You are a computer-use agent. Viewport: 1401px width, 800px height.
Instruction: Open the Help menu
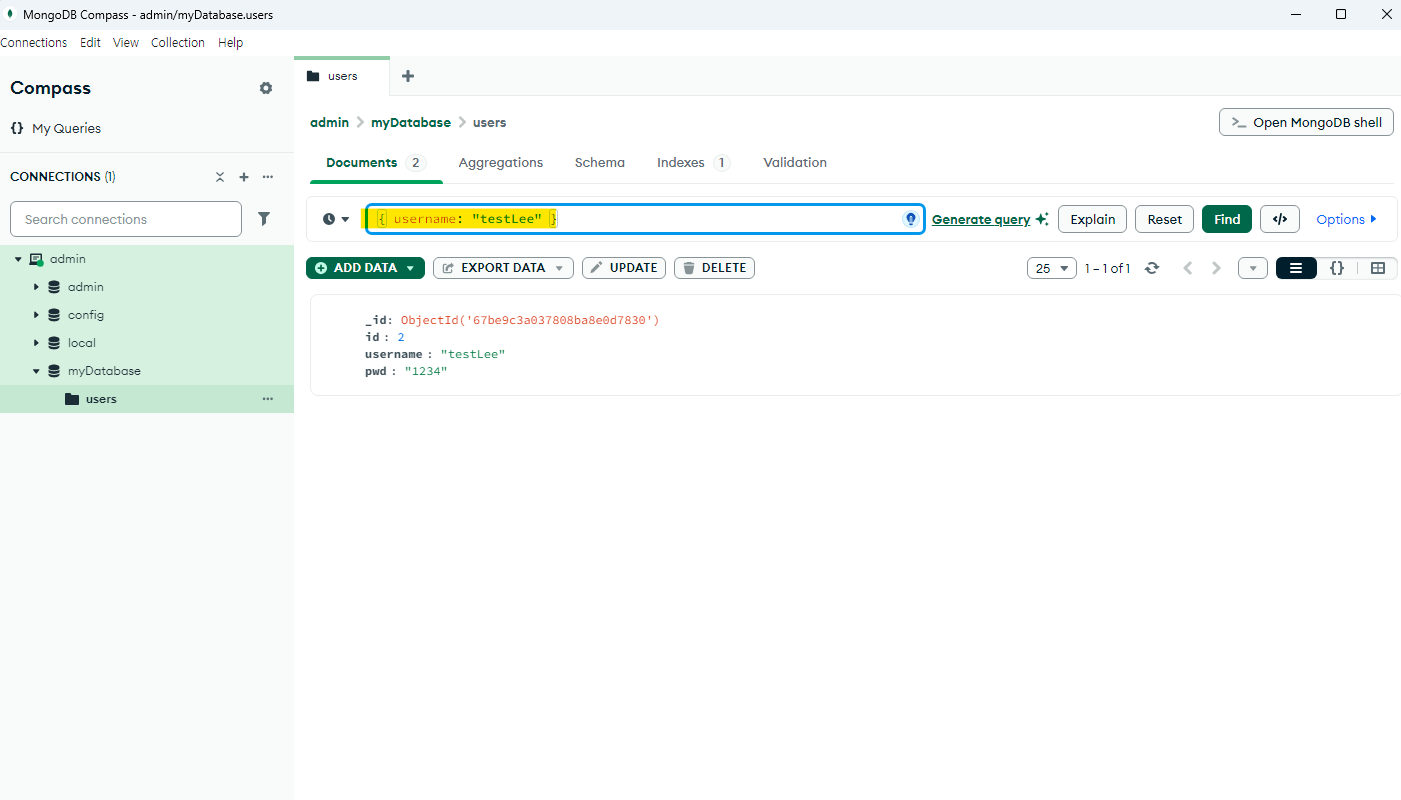click(231, 43)
